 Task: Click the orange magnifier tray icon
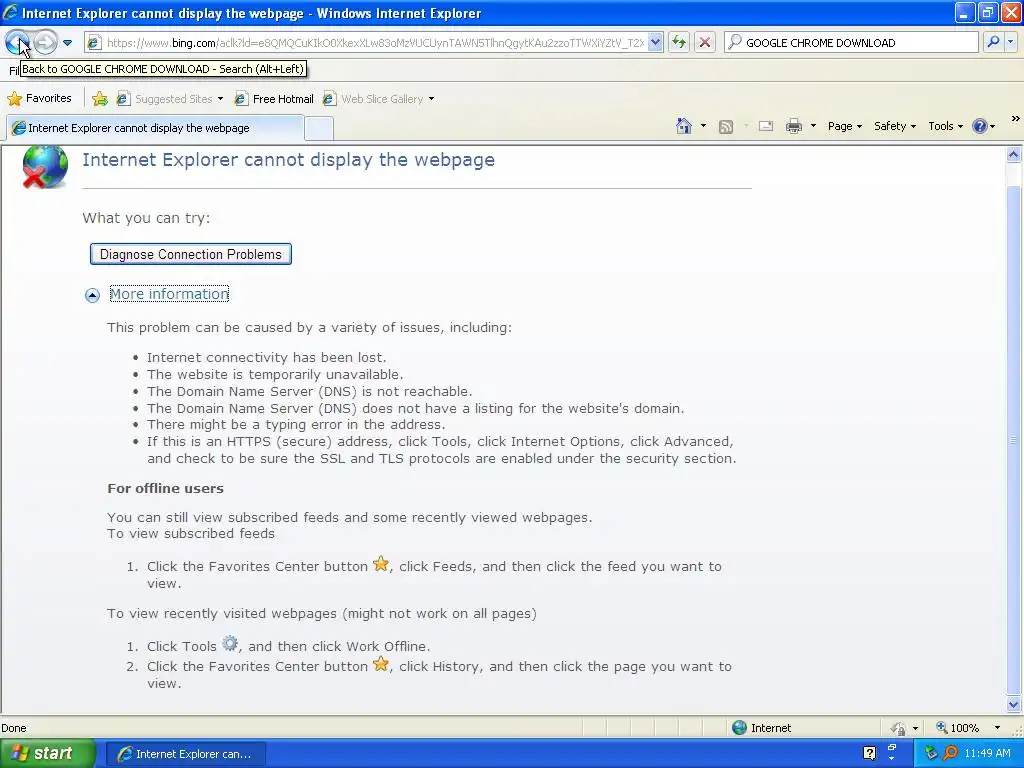pyautogui.click(x=951, y=753)
